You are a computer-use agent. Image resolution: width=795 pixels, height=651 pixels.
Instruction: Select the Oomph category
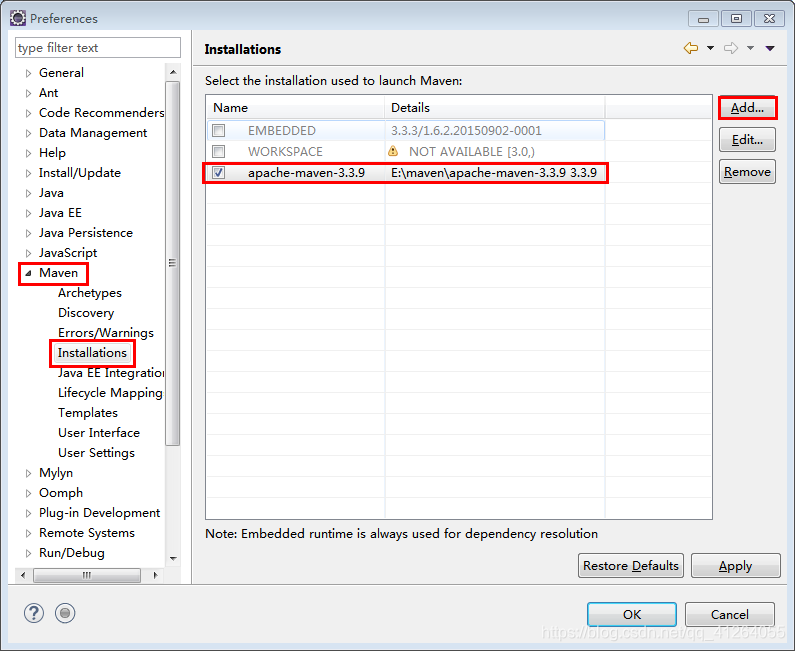click(61, 493)
